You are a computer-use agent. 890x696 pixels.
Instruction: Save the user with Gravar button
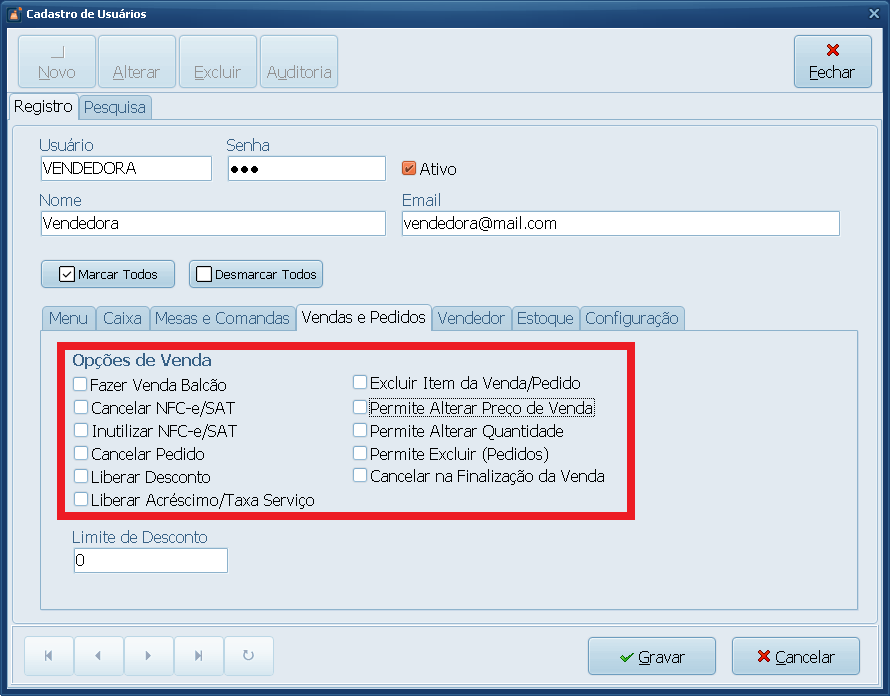652,657
